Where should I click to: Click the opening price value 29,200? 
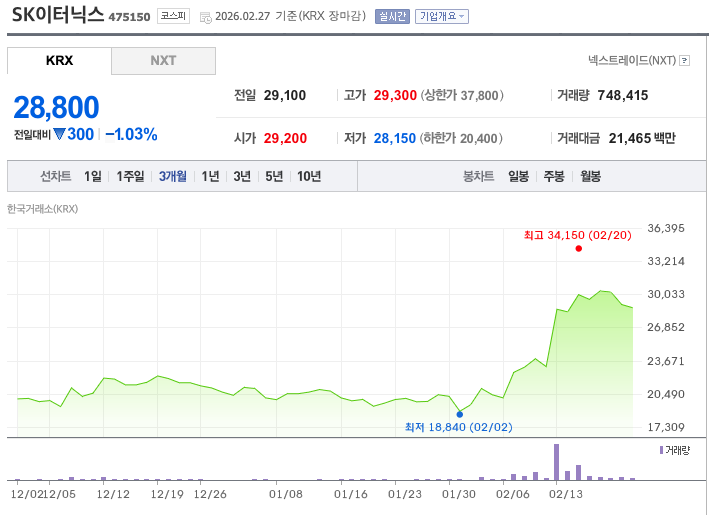pyautogui.click(x=285, y=138)
